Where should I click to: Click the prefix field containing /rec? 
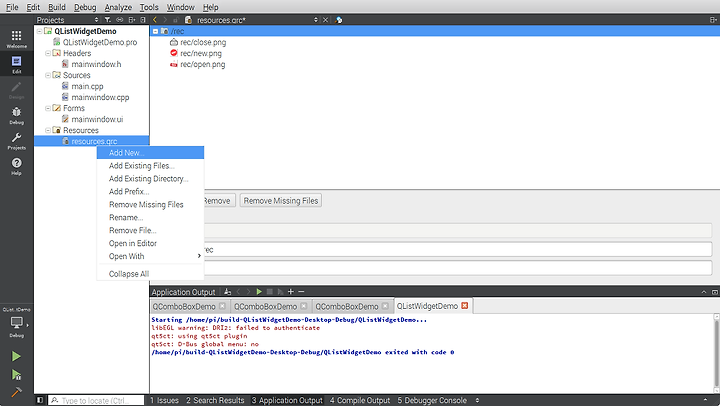coord(458,249)
